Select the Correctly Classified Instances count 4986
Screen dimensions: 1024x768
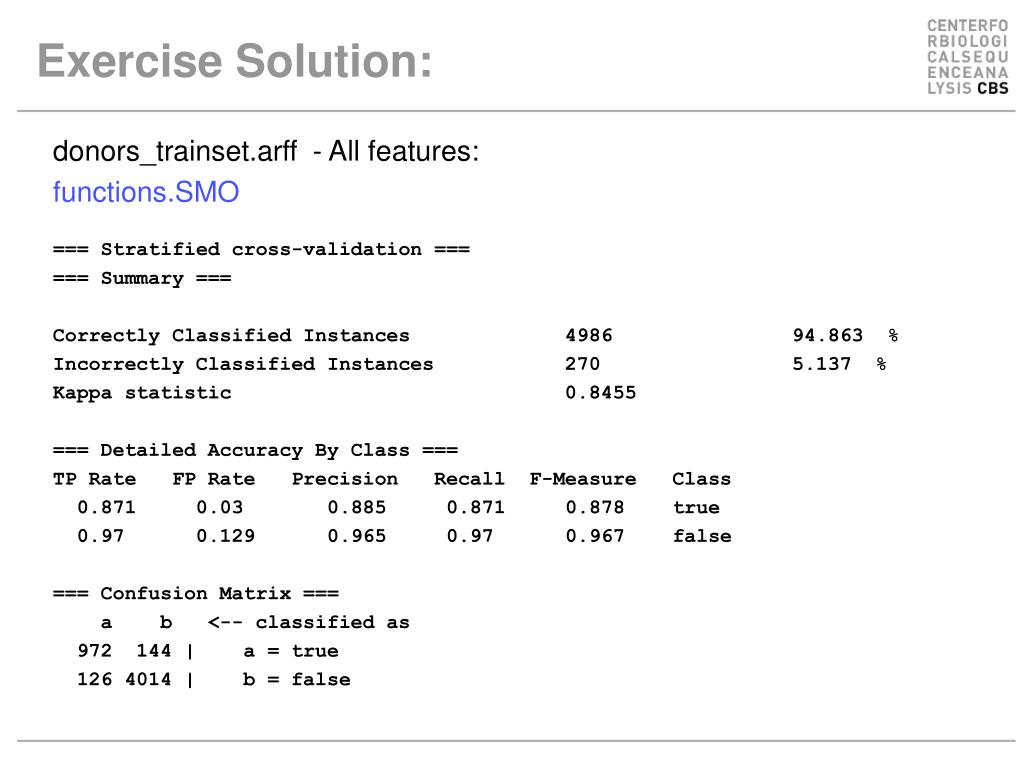coord(588,336)
